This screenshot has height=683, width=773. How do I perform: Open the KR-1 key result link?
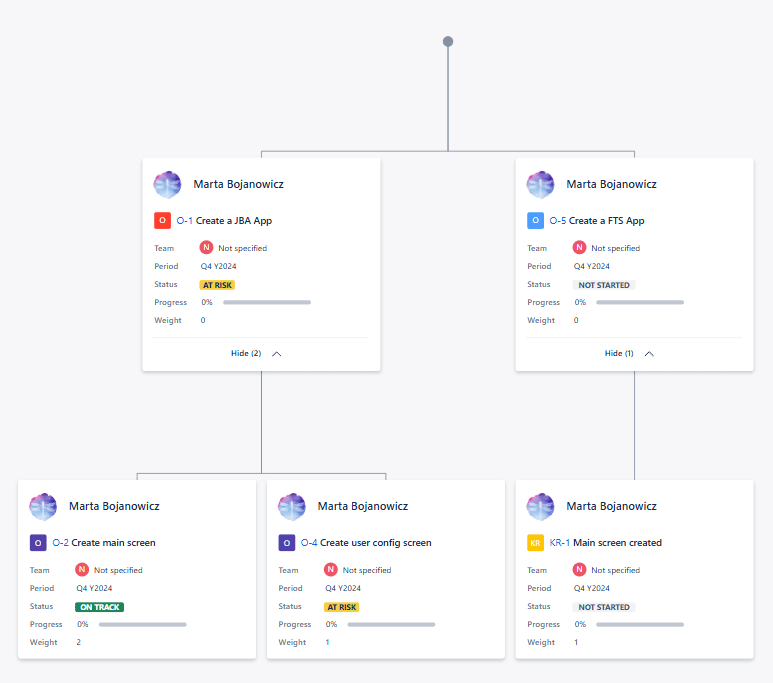point(559,543)
